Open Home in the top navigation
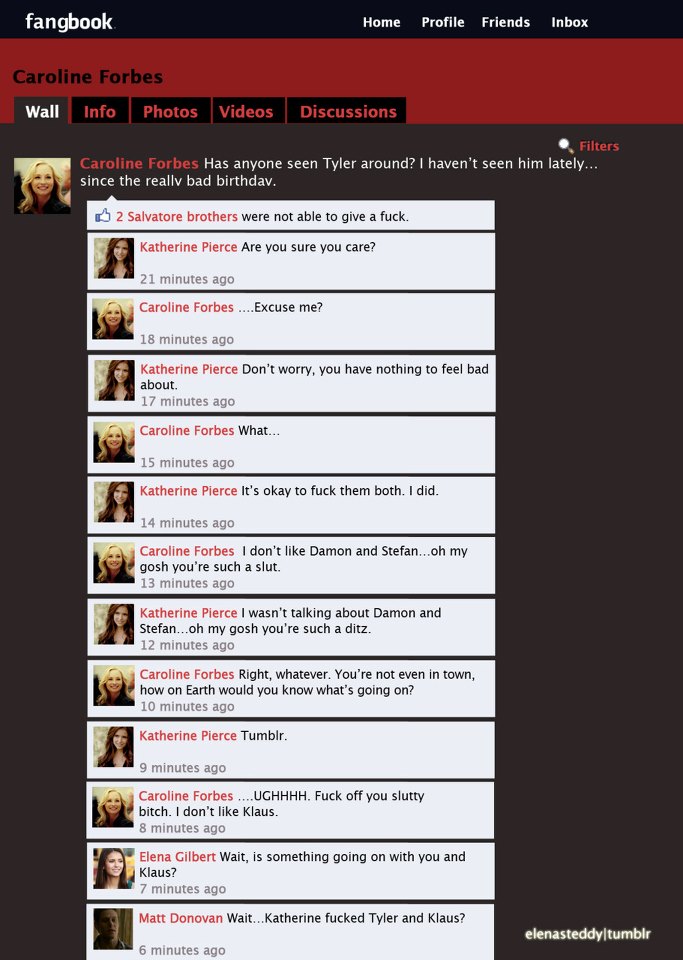 point(381,22)
